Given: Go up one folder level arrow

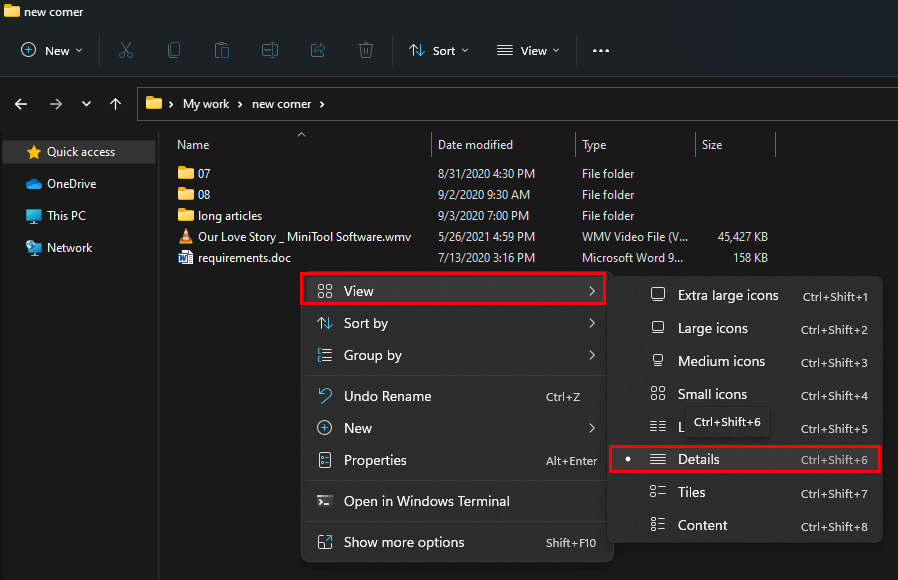Looking at the screenshot, I should [116, 104].
